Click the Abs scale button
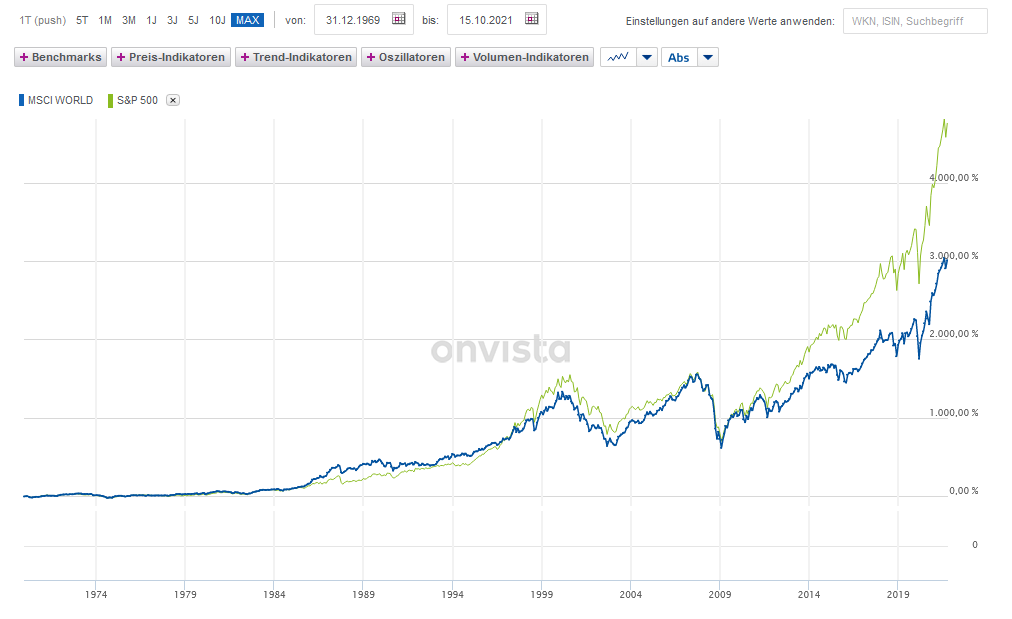1012x619 pixels. (x=679, y=57)
